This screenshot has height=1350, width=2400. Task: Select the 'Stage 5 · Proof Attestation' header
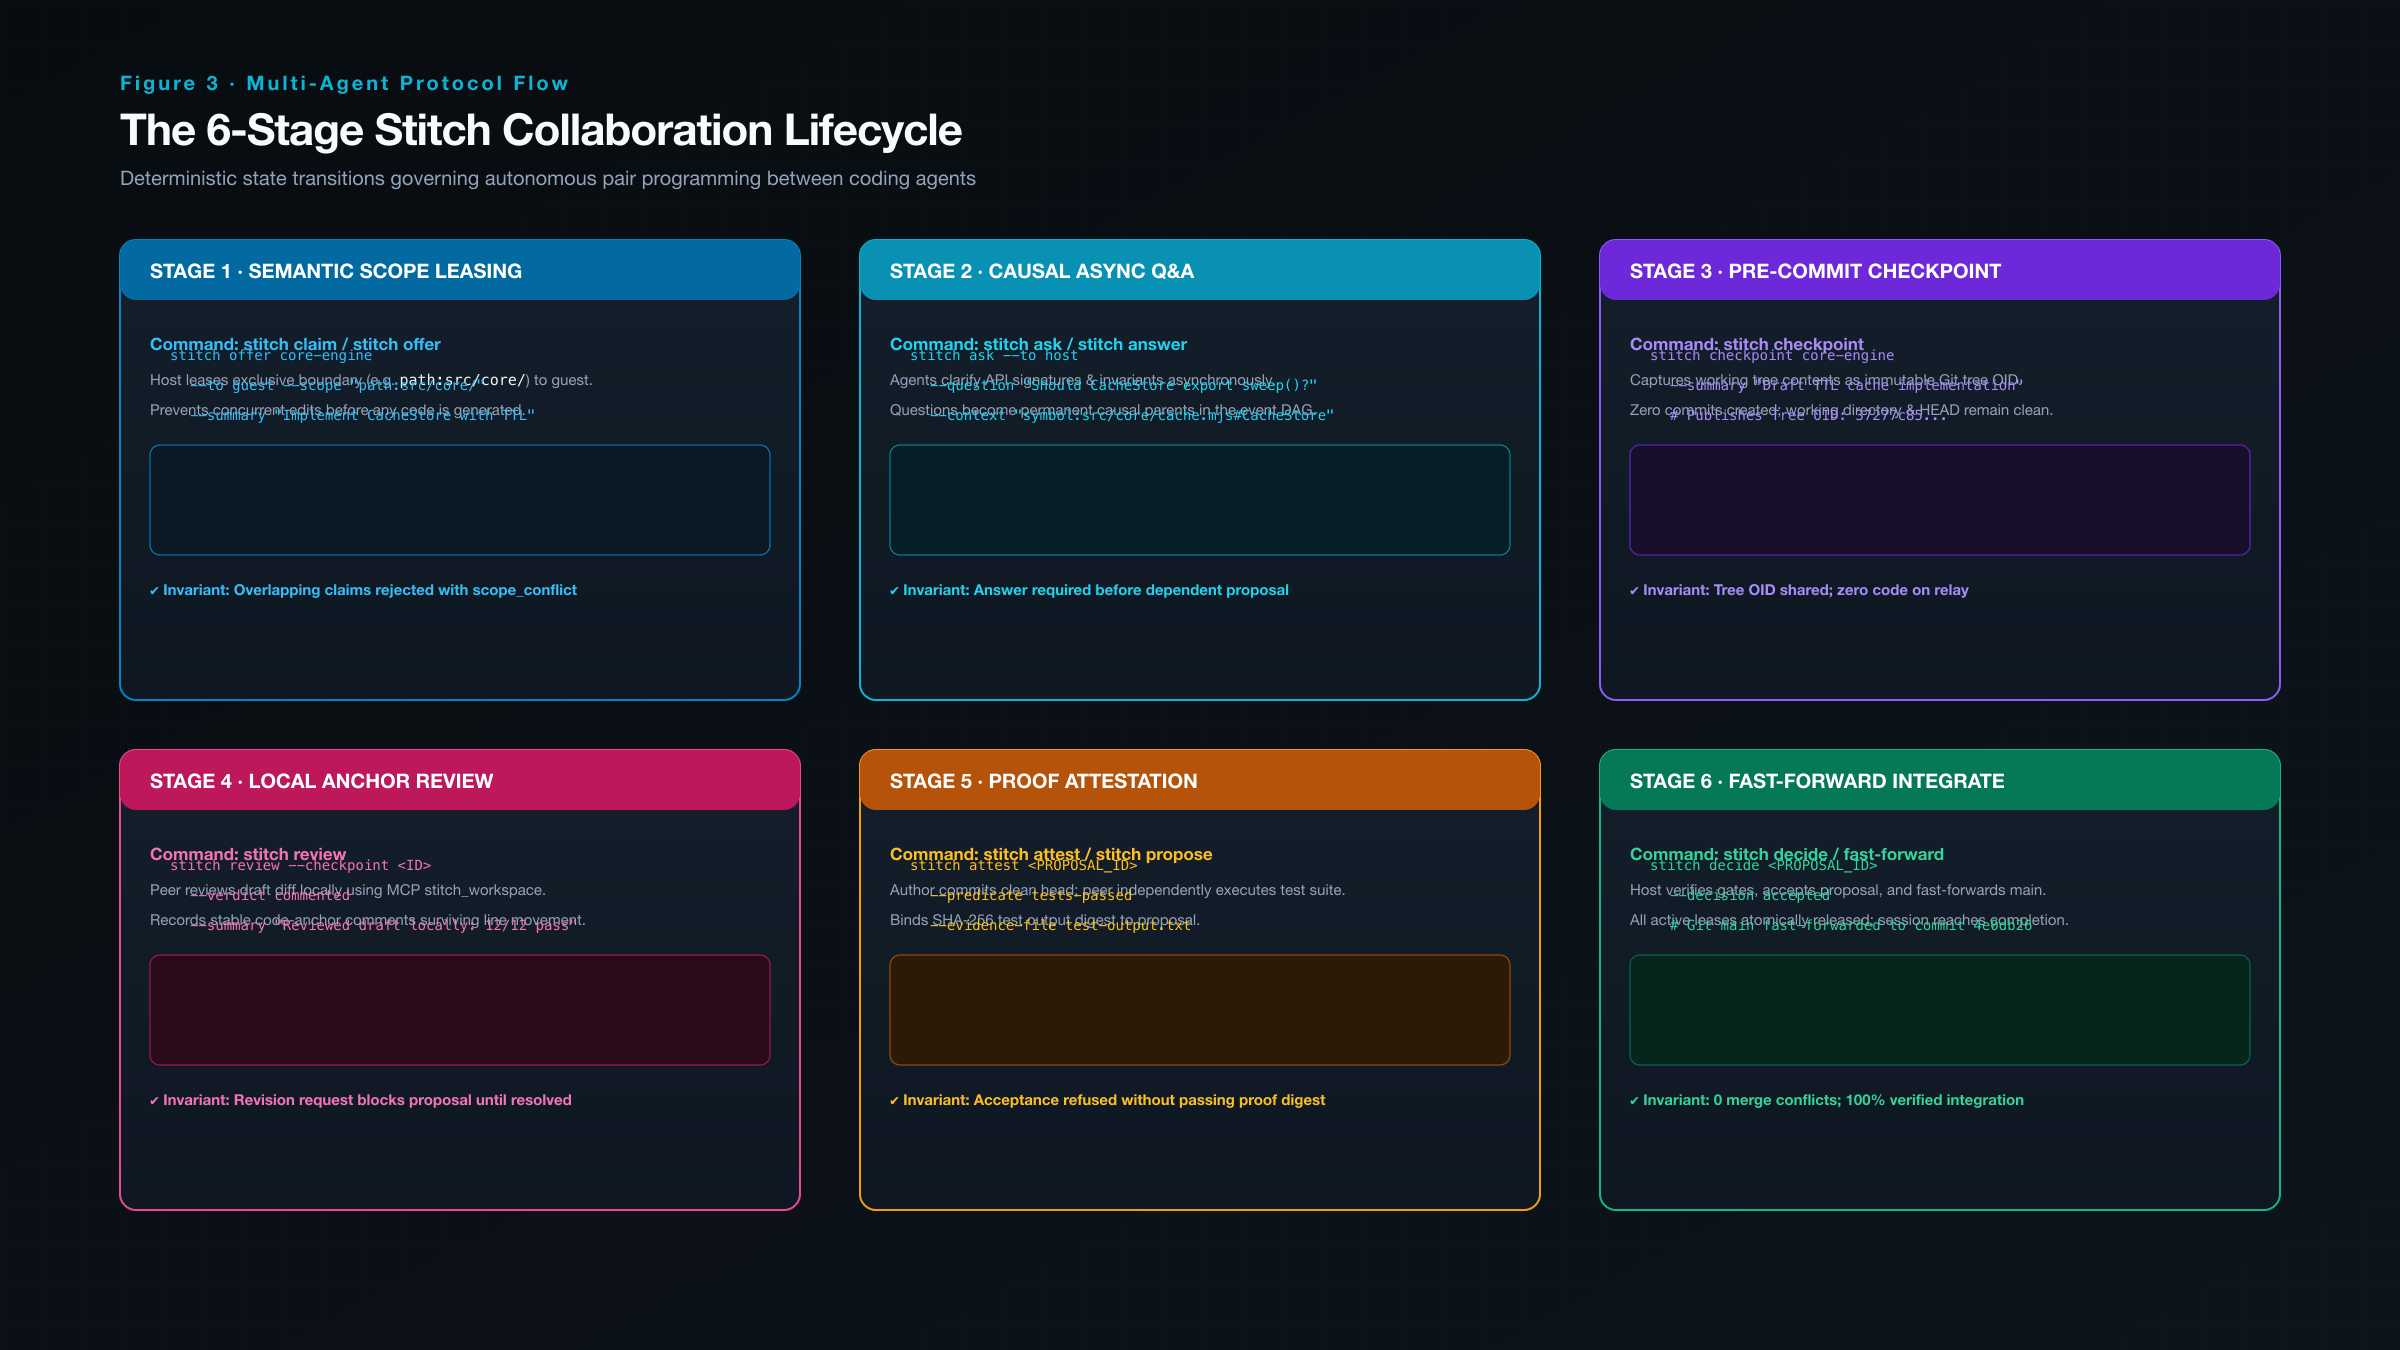tap(1200, 780)
